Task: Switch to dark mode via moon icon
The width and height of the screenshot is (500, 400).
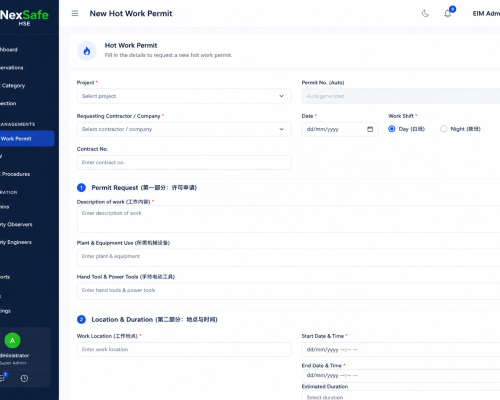Action: click(x=425, y=14)
